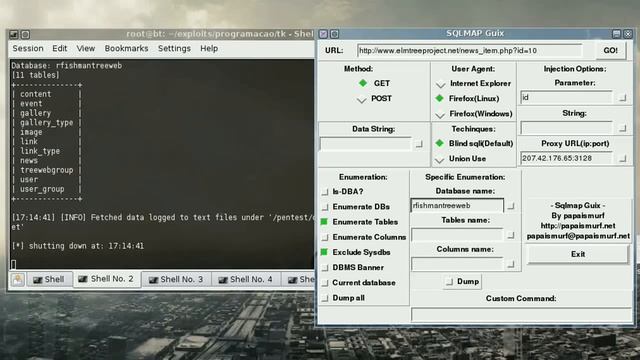Click SQLMAP Guix window menu icon
Image resolution: width=640 pixels, height=360 pixels.
point(323,34)
